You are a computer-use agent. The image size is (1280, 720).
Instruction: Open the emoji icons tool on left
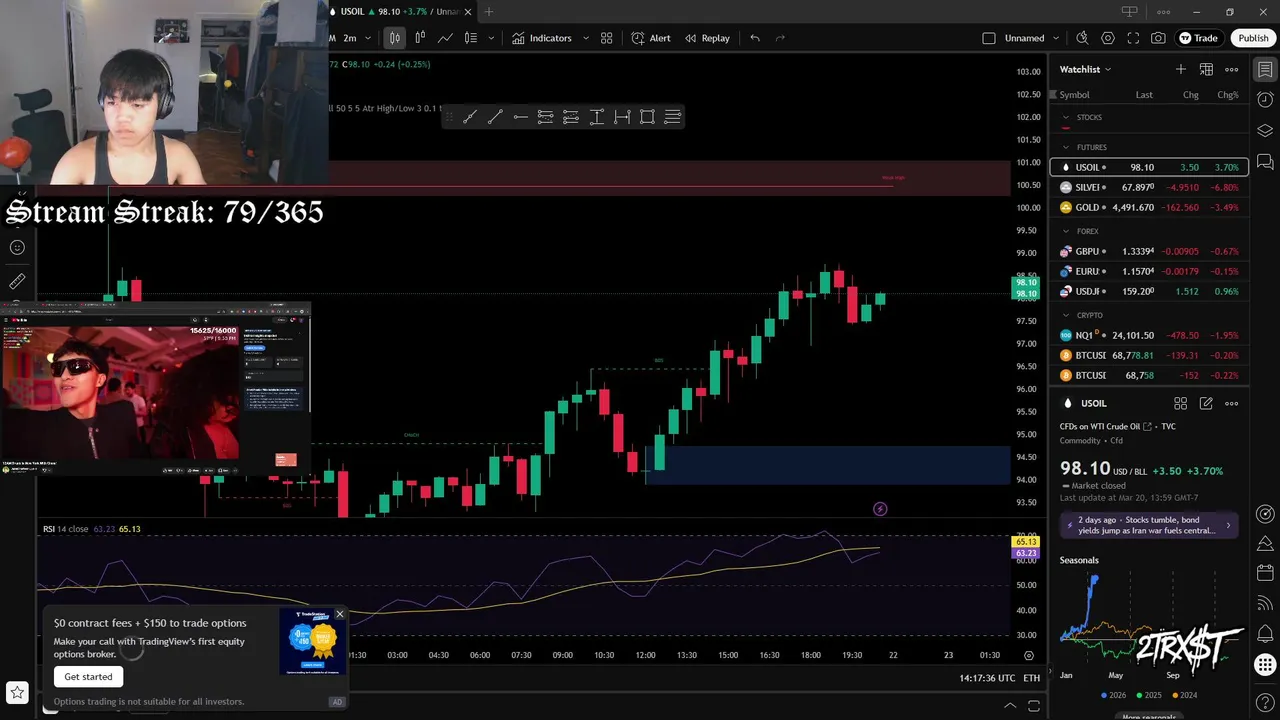coord(17,248)
